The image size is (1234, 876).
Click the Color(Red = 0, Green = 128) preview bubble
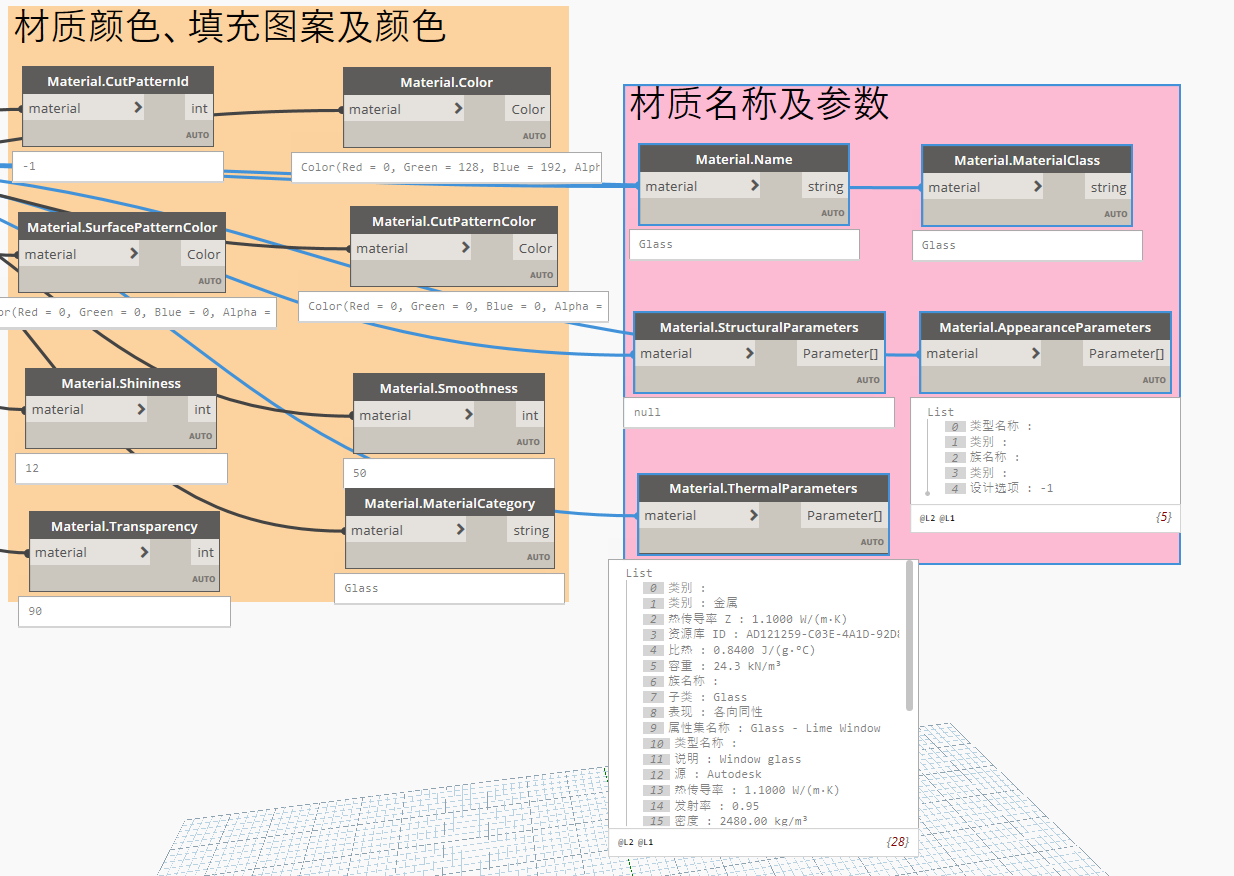click(447, 167)
